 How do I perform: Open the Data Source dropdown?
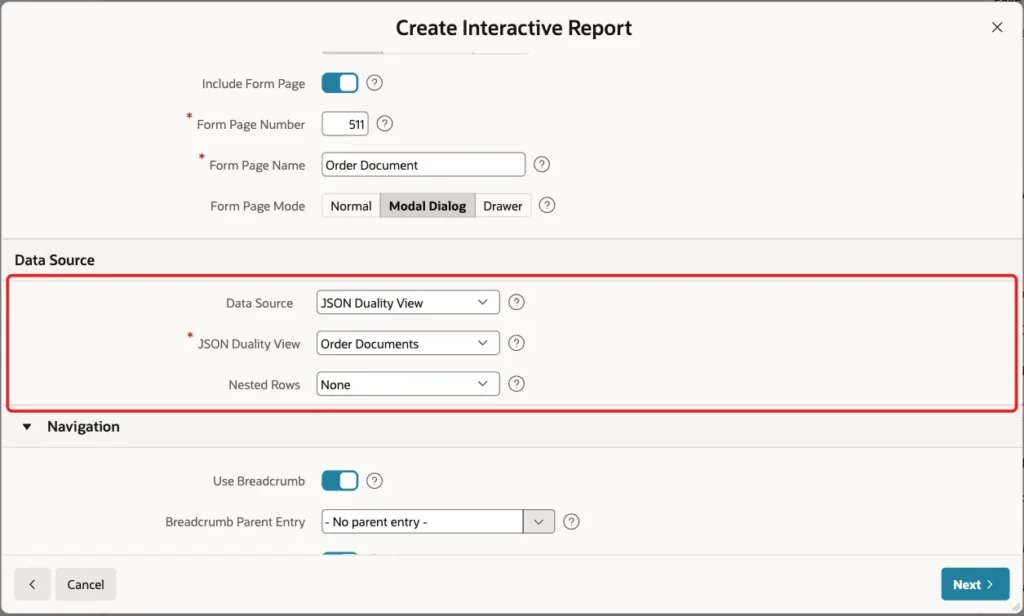coord(408,302)
